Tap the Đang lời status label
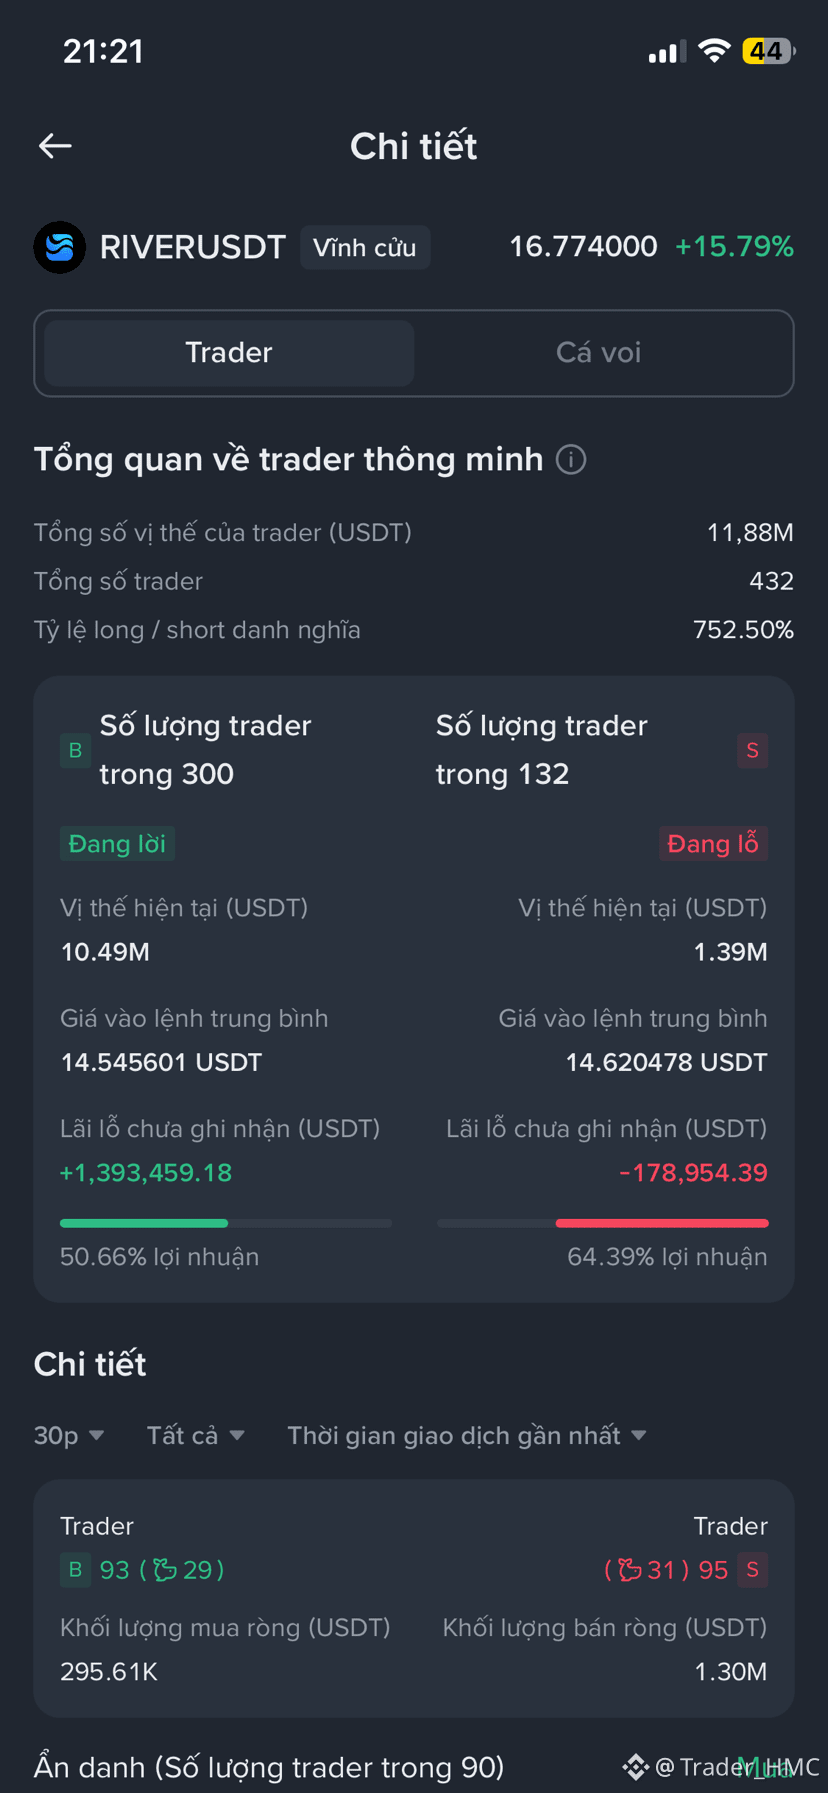The width and height of the screenshot is (828, 1793). coord(117,844)
